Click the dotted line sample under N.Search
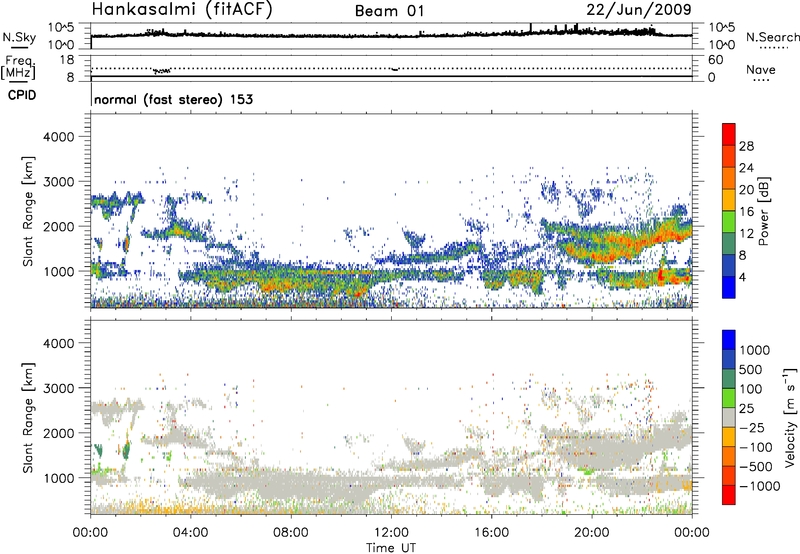Screen dimensions: 800x554 774,48
